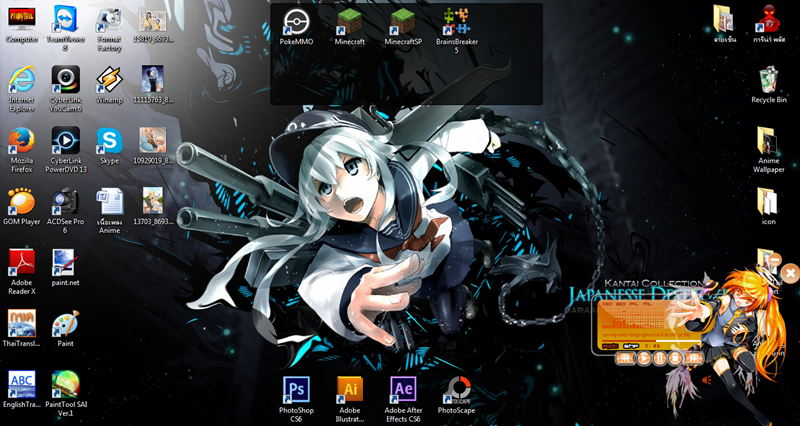Skip to next track in music widget
800x426 pixels.
point(693,358)
